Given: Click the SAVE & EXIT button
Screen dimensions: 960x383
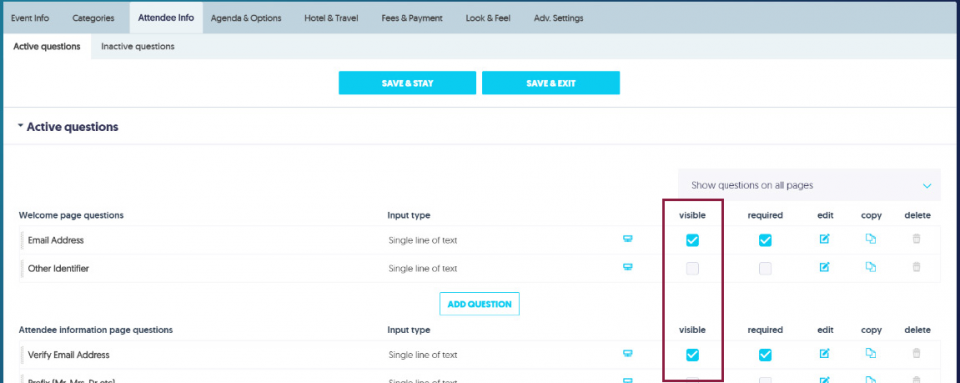Looking at the screenshot, I should click(551, 83).
